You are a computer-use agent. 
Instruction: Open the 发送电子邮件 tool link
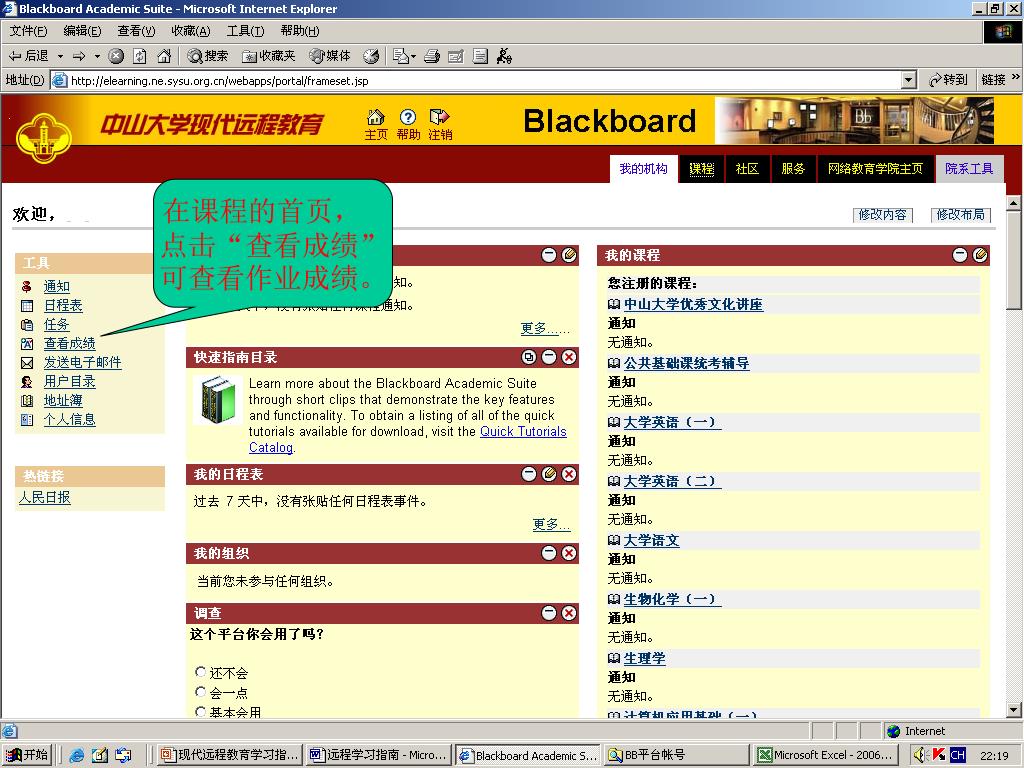click(x=82, y=362)
